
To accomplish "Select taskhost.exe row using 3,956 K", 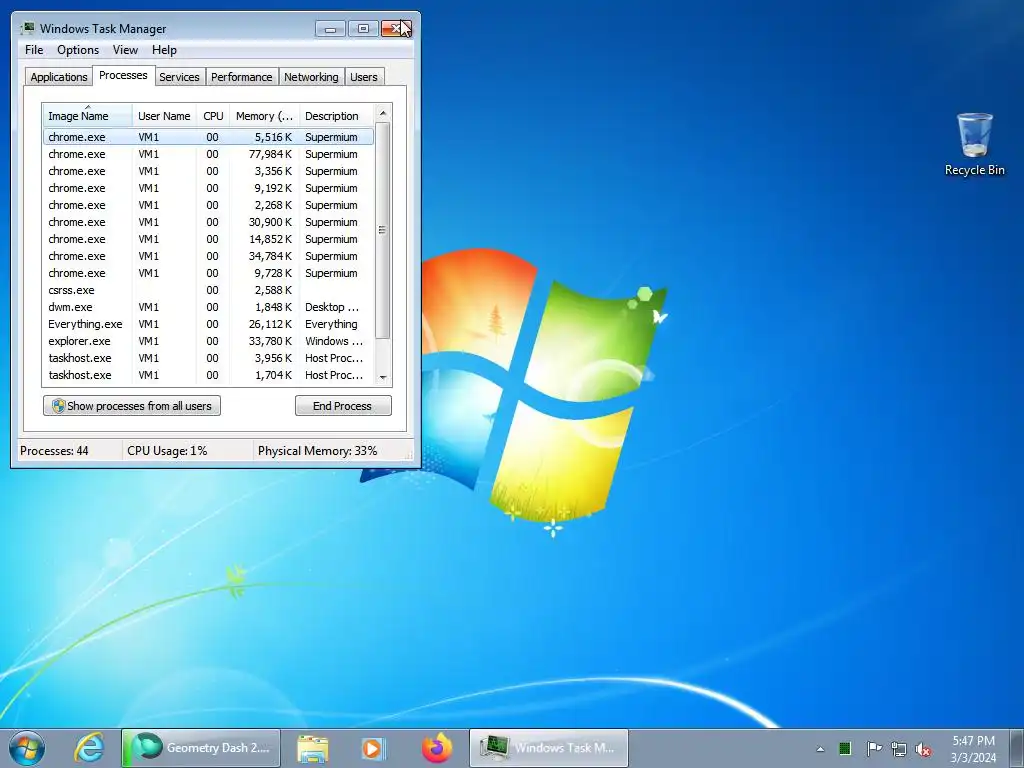I will click(208, 358).
